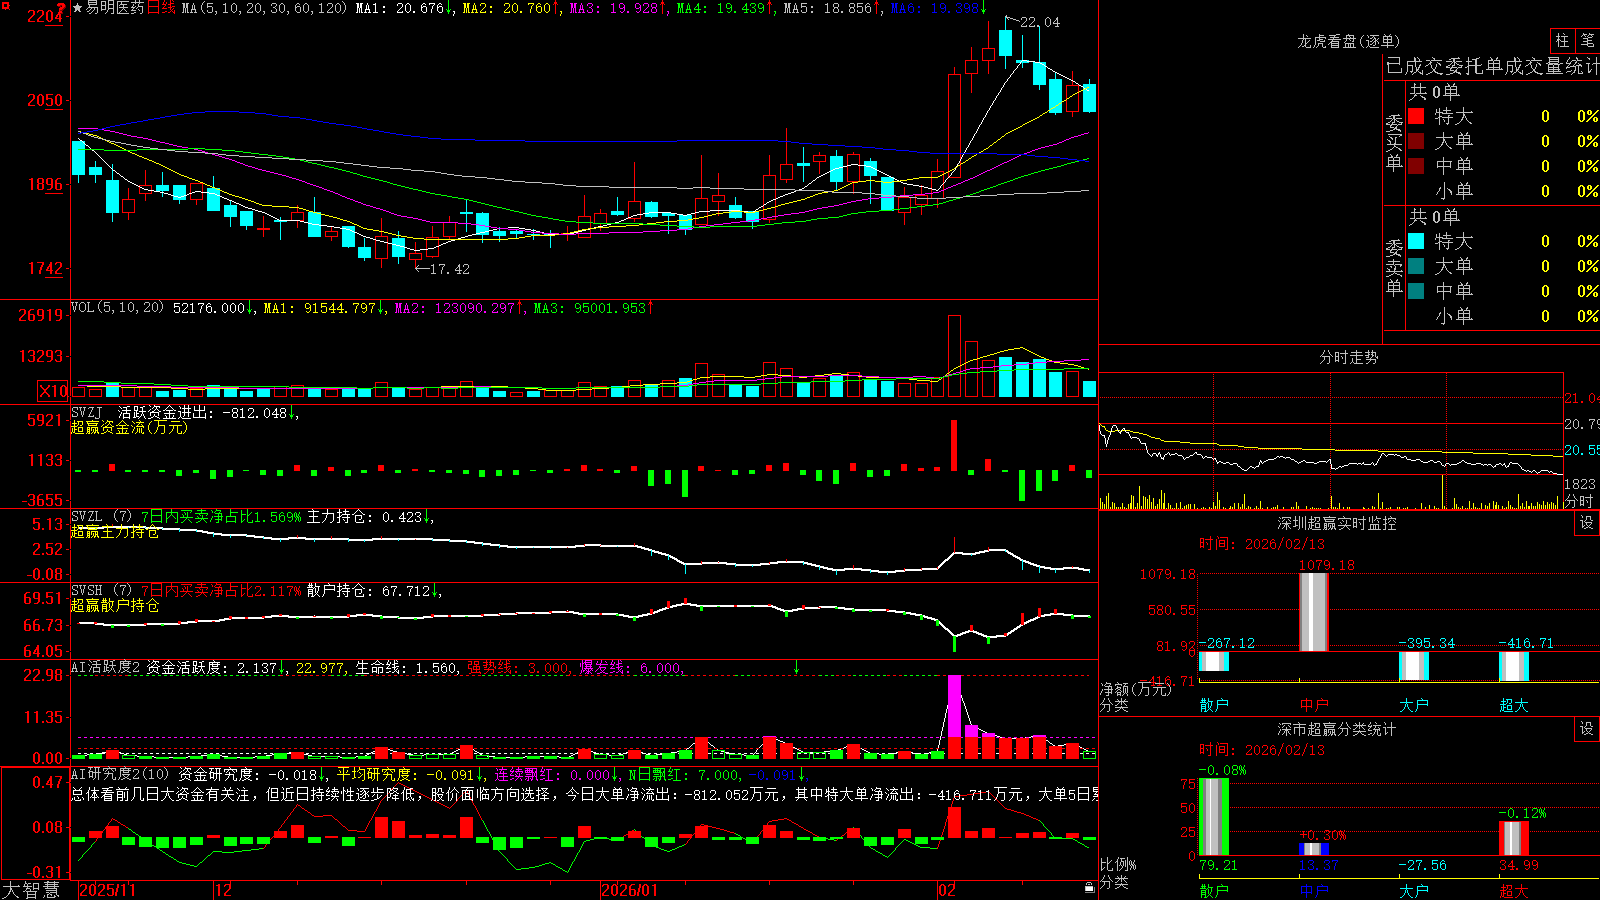Click the 12 month timeline label
1600x900 pixels.
click(x=224, y=890)
